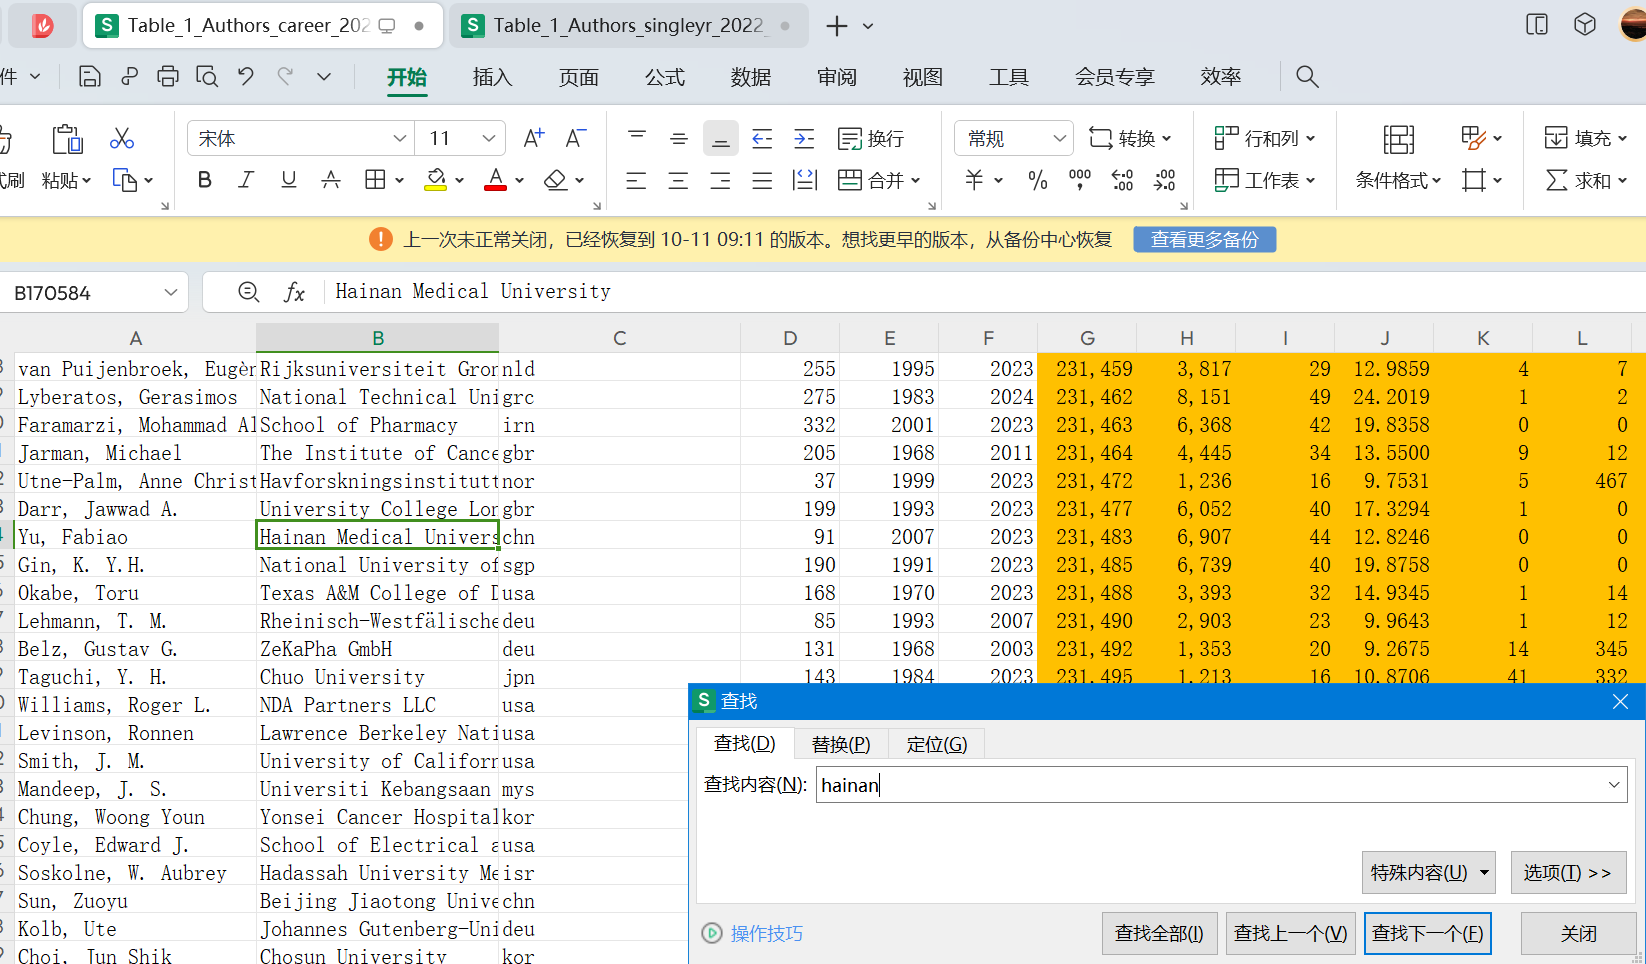Switch to 插入 ribbon tab
Viewport: 1646px width, 964px height.
492,77
